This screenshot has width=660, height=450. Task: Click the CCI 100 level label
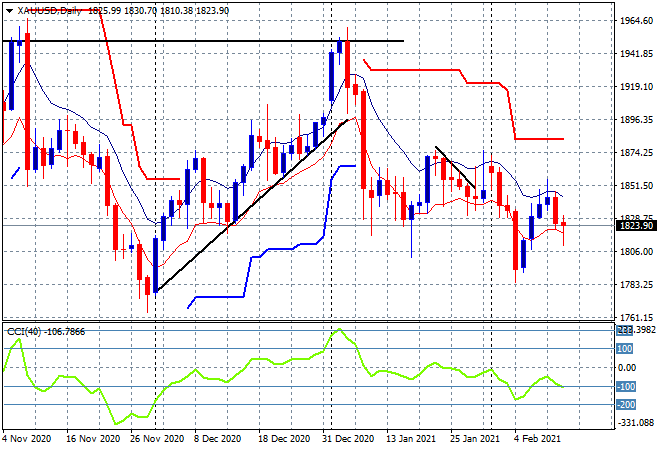(x=625, y=349)
